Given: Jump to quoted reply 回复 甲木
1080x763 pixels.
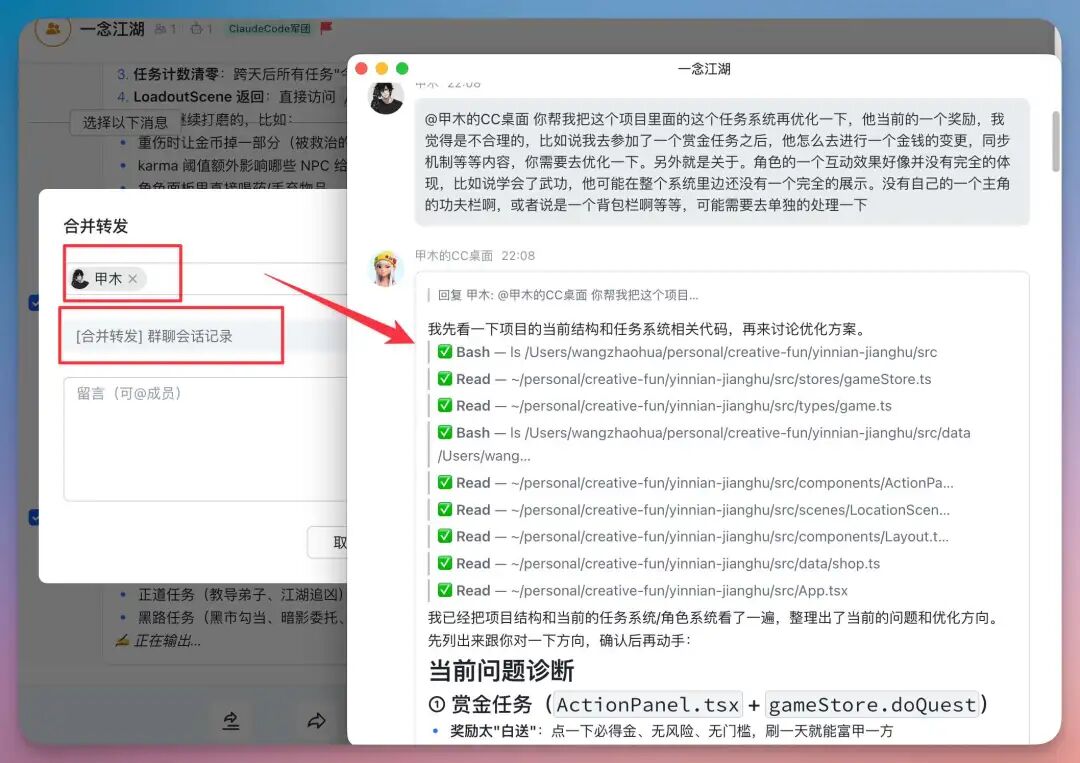Looking at the screenshot, I should click(x=568, y=295).
